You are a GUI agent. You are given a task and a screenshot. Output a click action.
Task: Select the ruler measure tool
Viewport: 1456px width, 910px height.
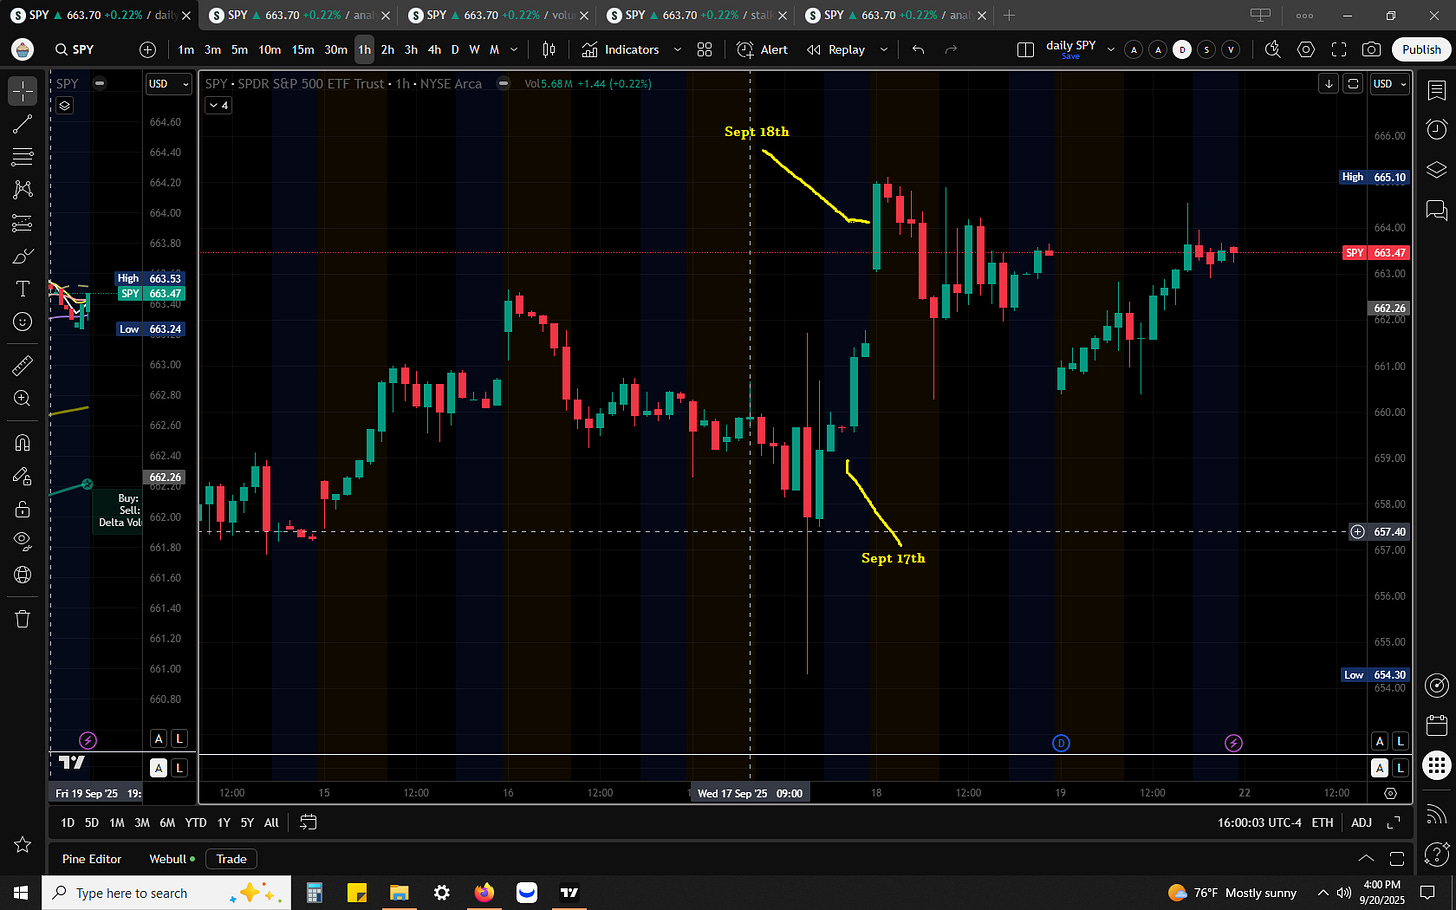[x=22, y=365]
